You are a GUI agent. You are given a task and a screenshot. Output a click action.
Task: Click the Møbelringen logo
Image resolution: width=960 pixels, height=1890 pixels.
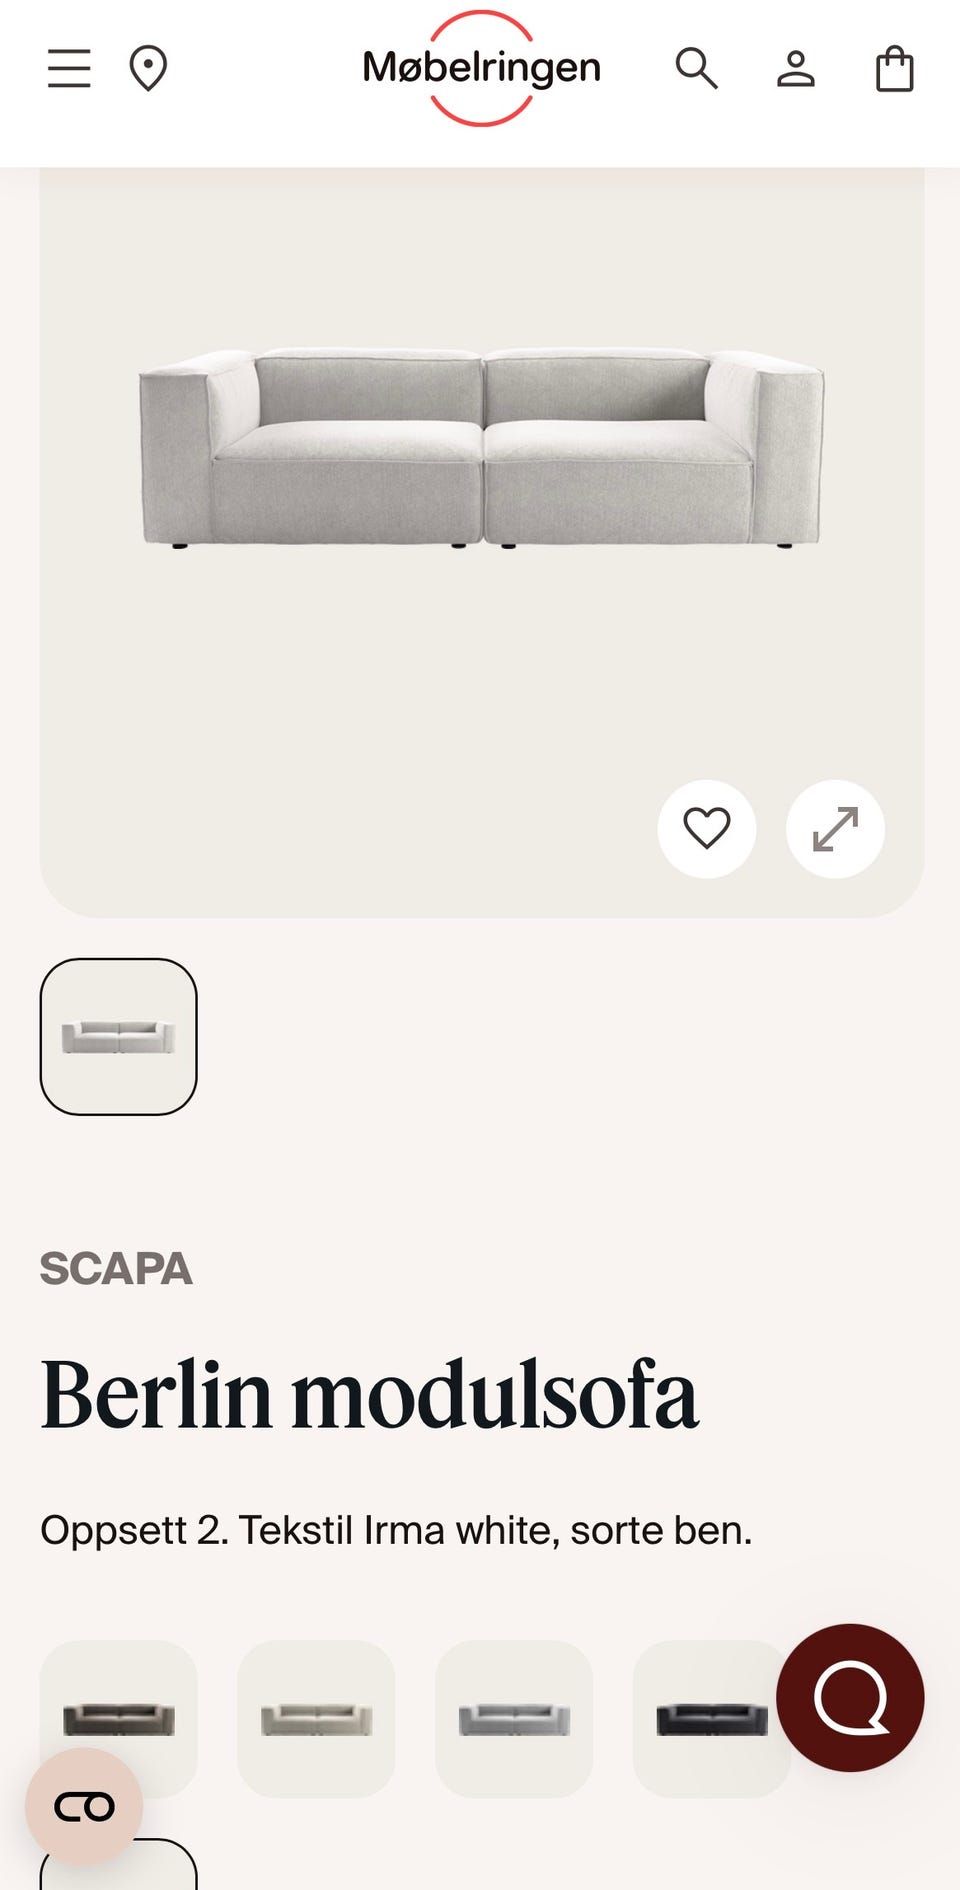[481, 68]
